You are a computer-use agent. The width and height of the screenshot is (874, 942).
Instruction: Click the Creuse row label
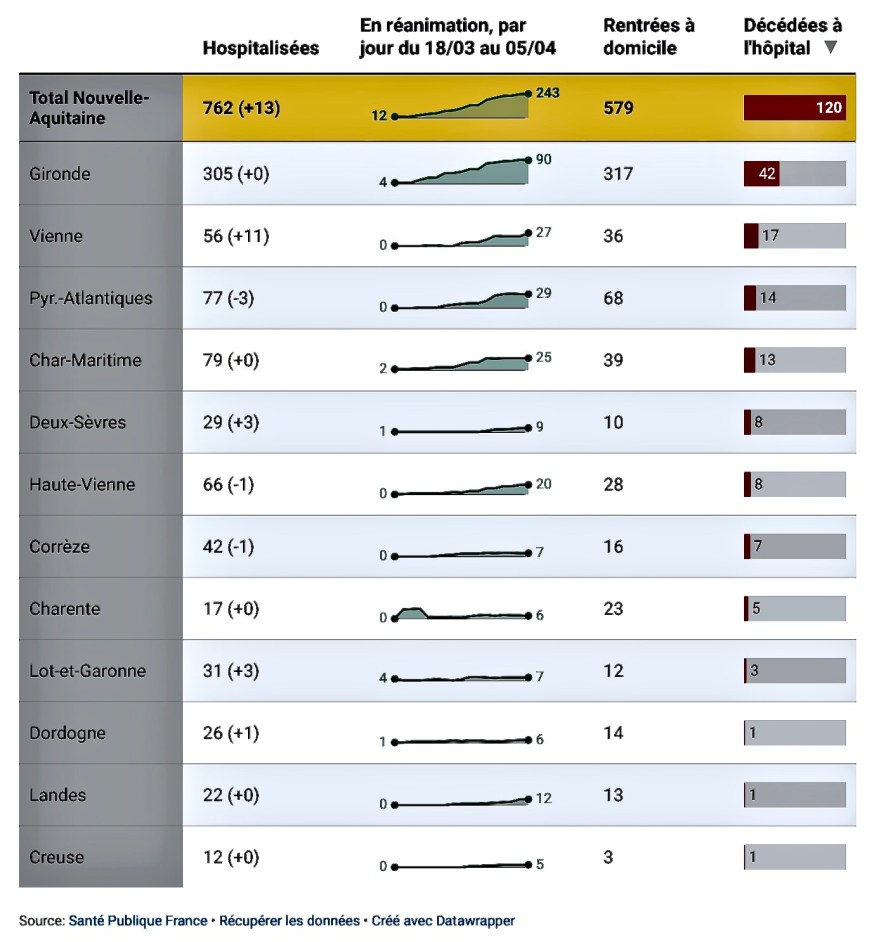(x=57, y=857)
